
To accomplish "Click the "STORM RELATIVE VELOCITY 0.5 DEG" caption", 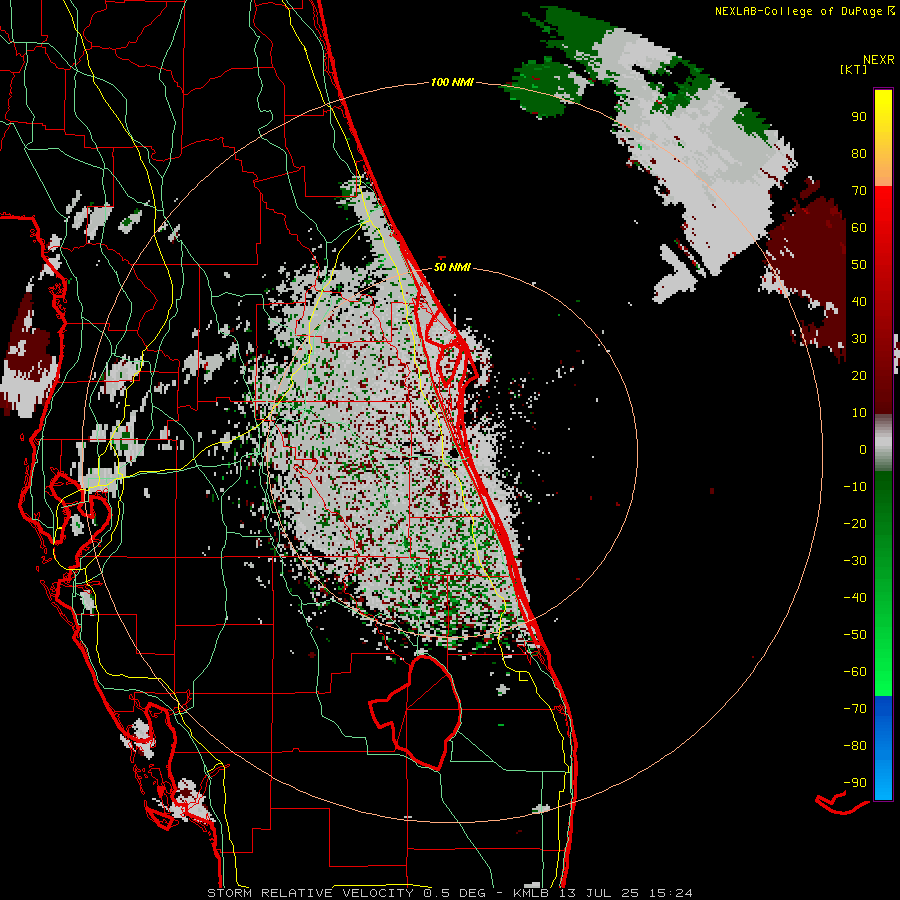I will coord(346,893).
